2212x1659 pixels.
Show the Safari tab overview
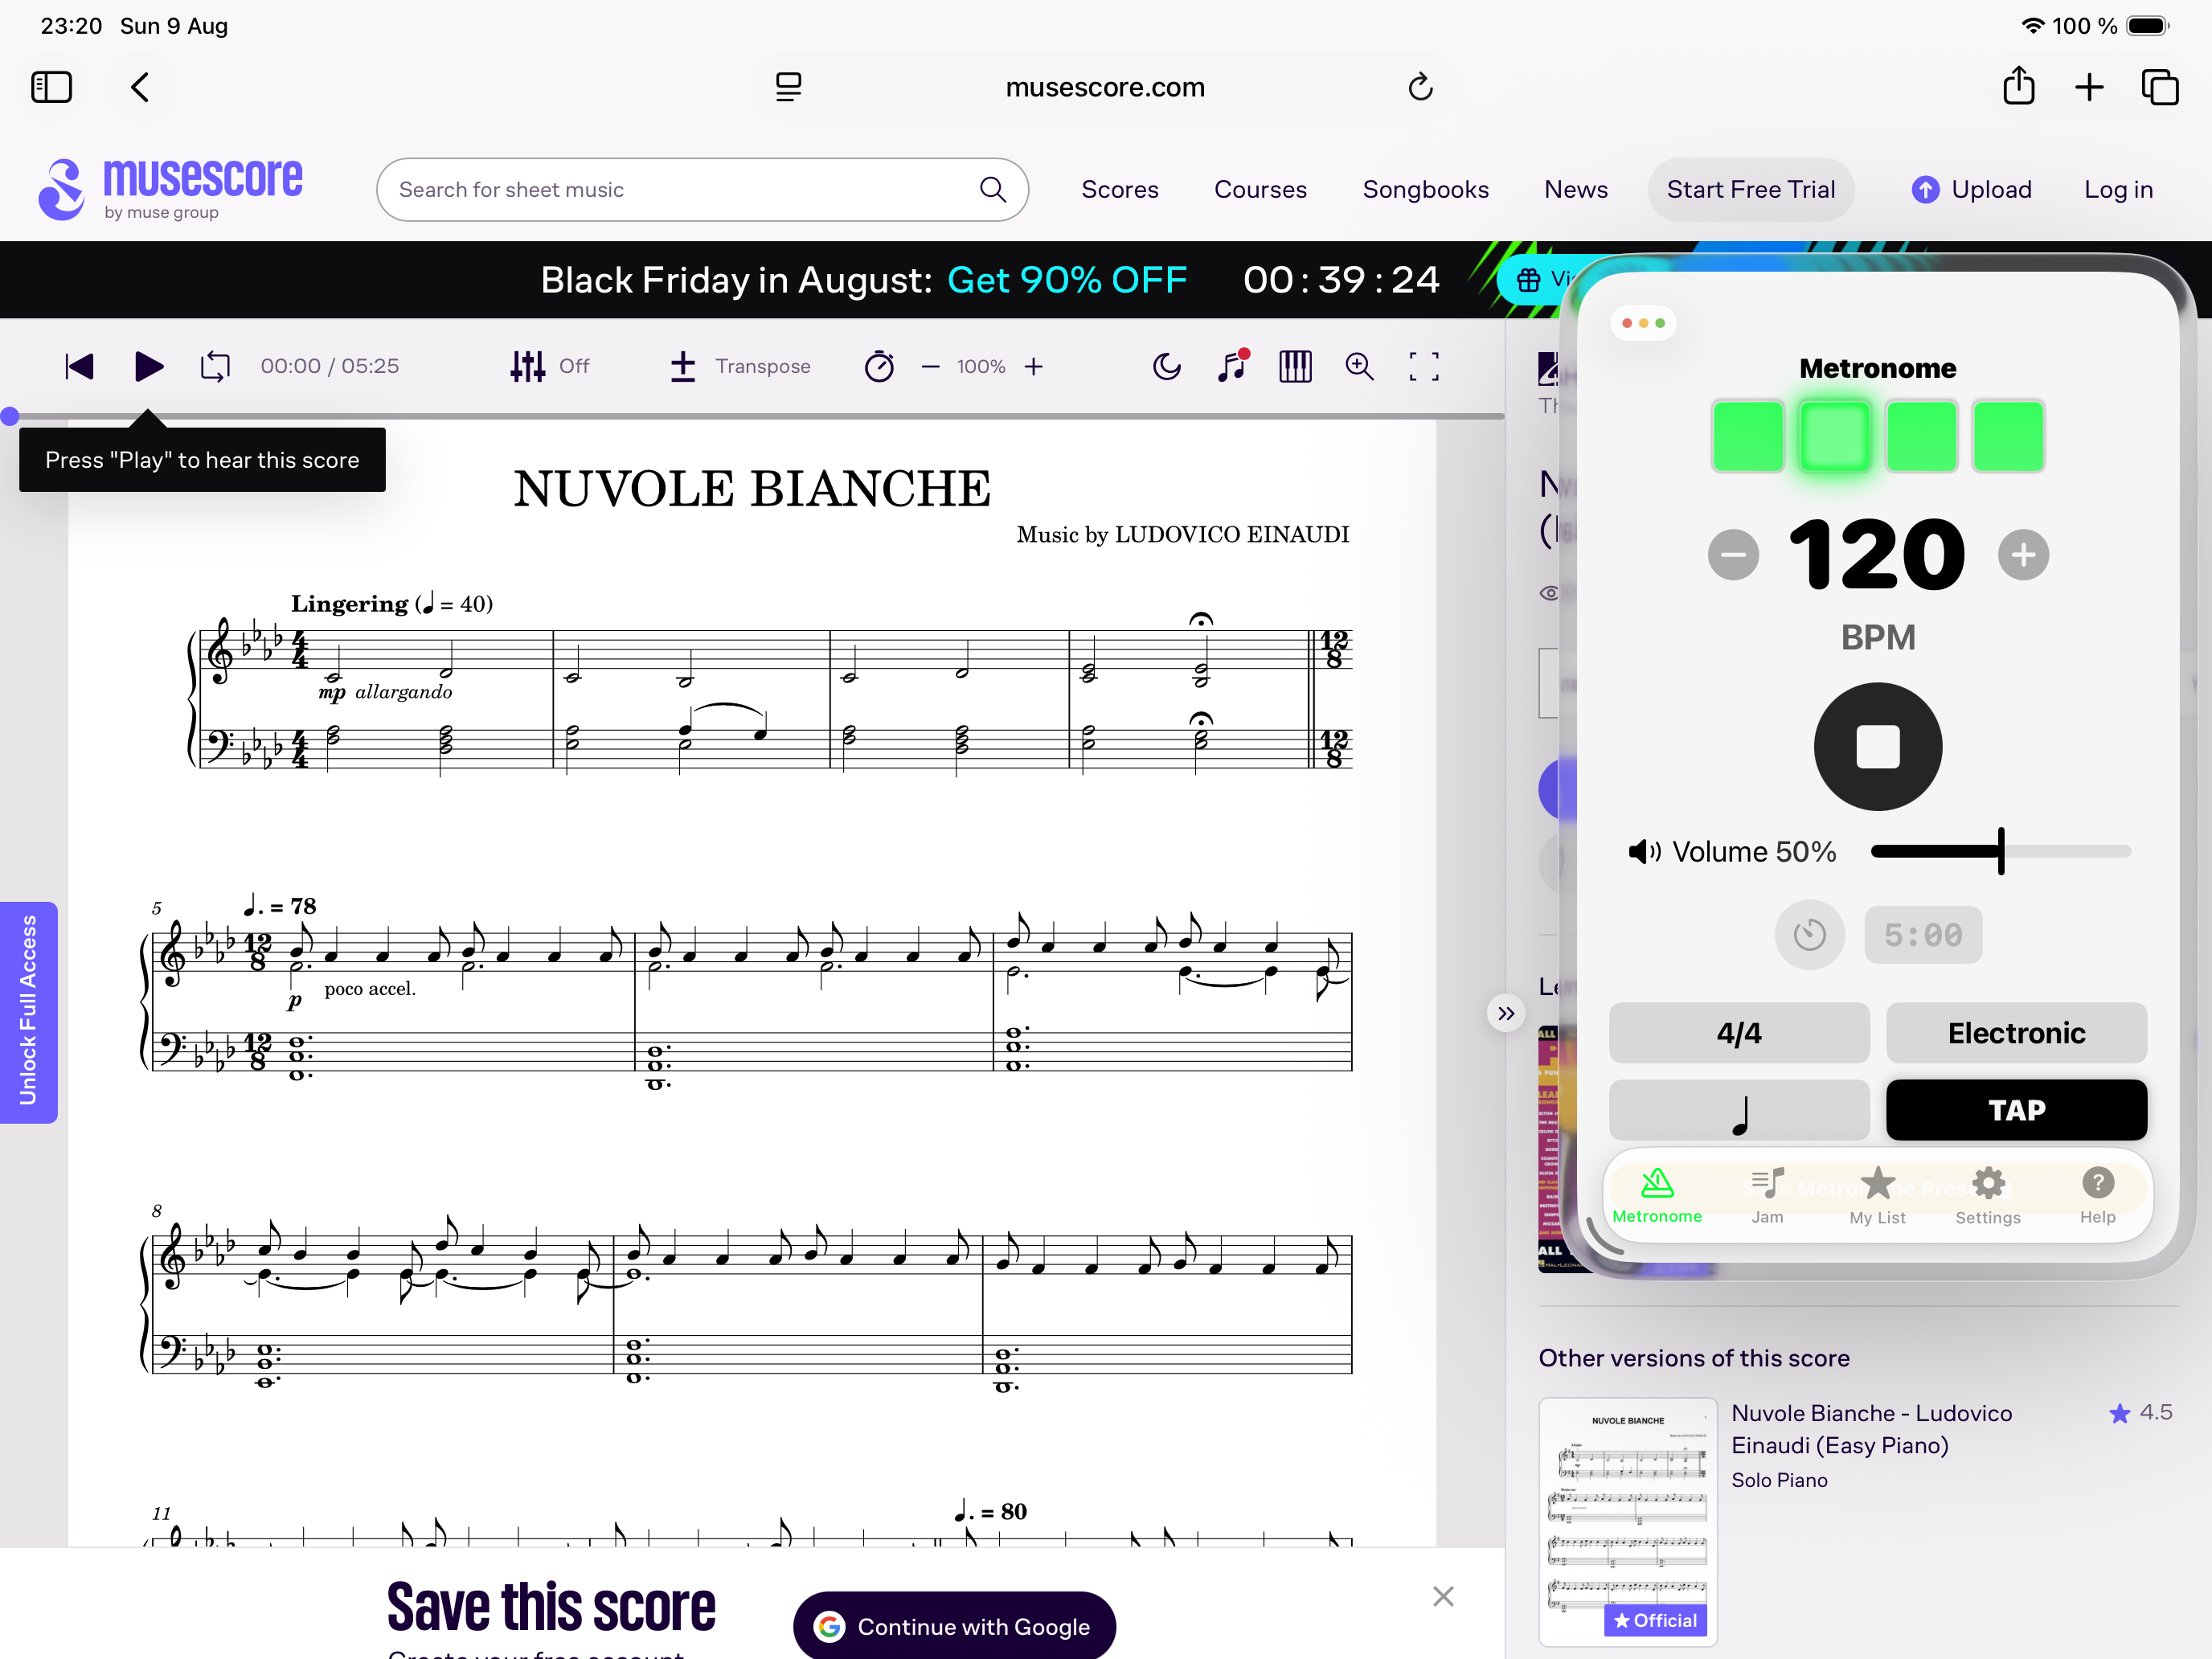(x=2160, y=87)
